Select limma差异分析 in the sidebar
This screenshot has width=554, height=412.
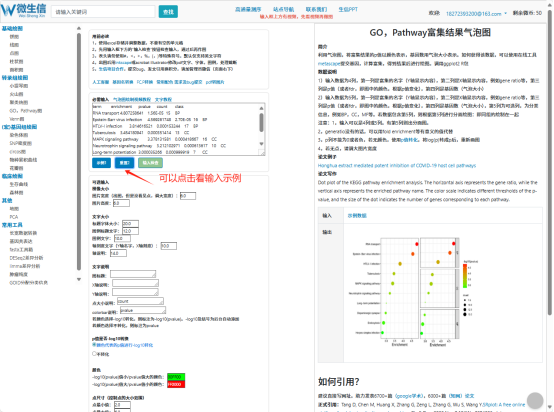(25, 266)
